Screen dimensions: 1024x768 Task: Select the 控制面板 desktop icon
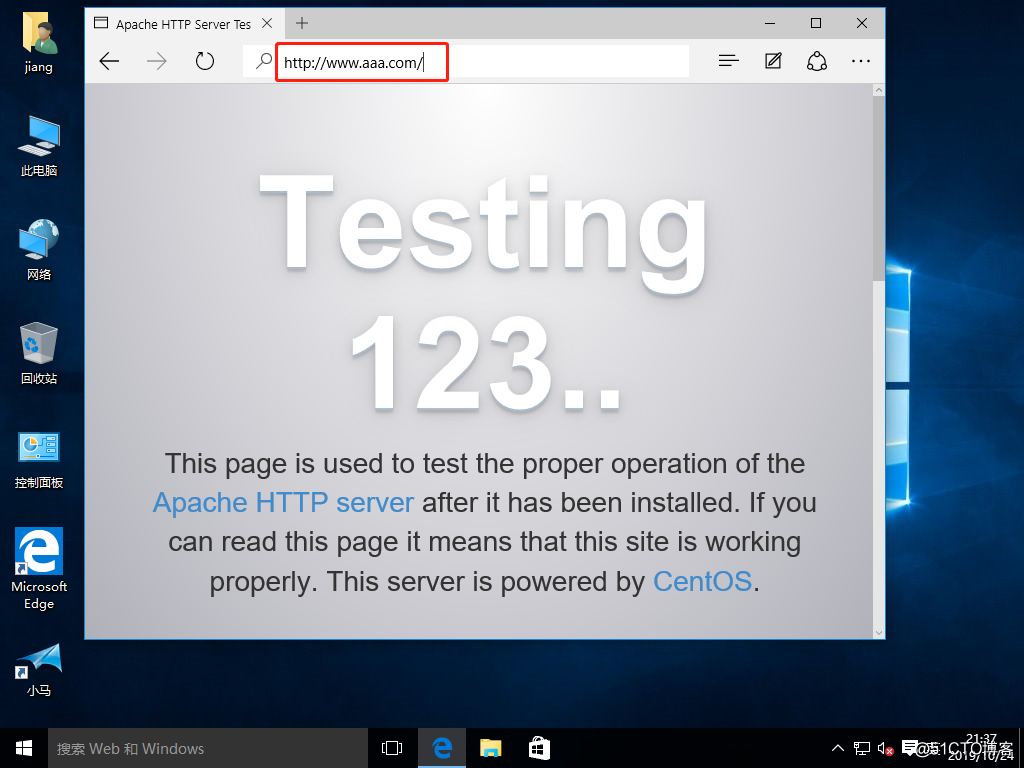[39, 460]
